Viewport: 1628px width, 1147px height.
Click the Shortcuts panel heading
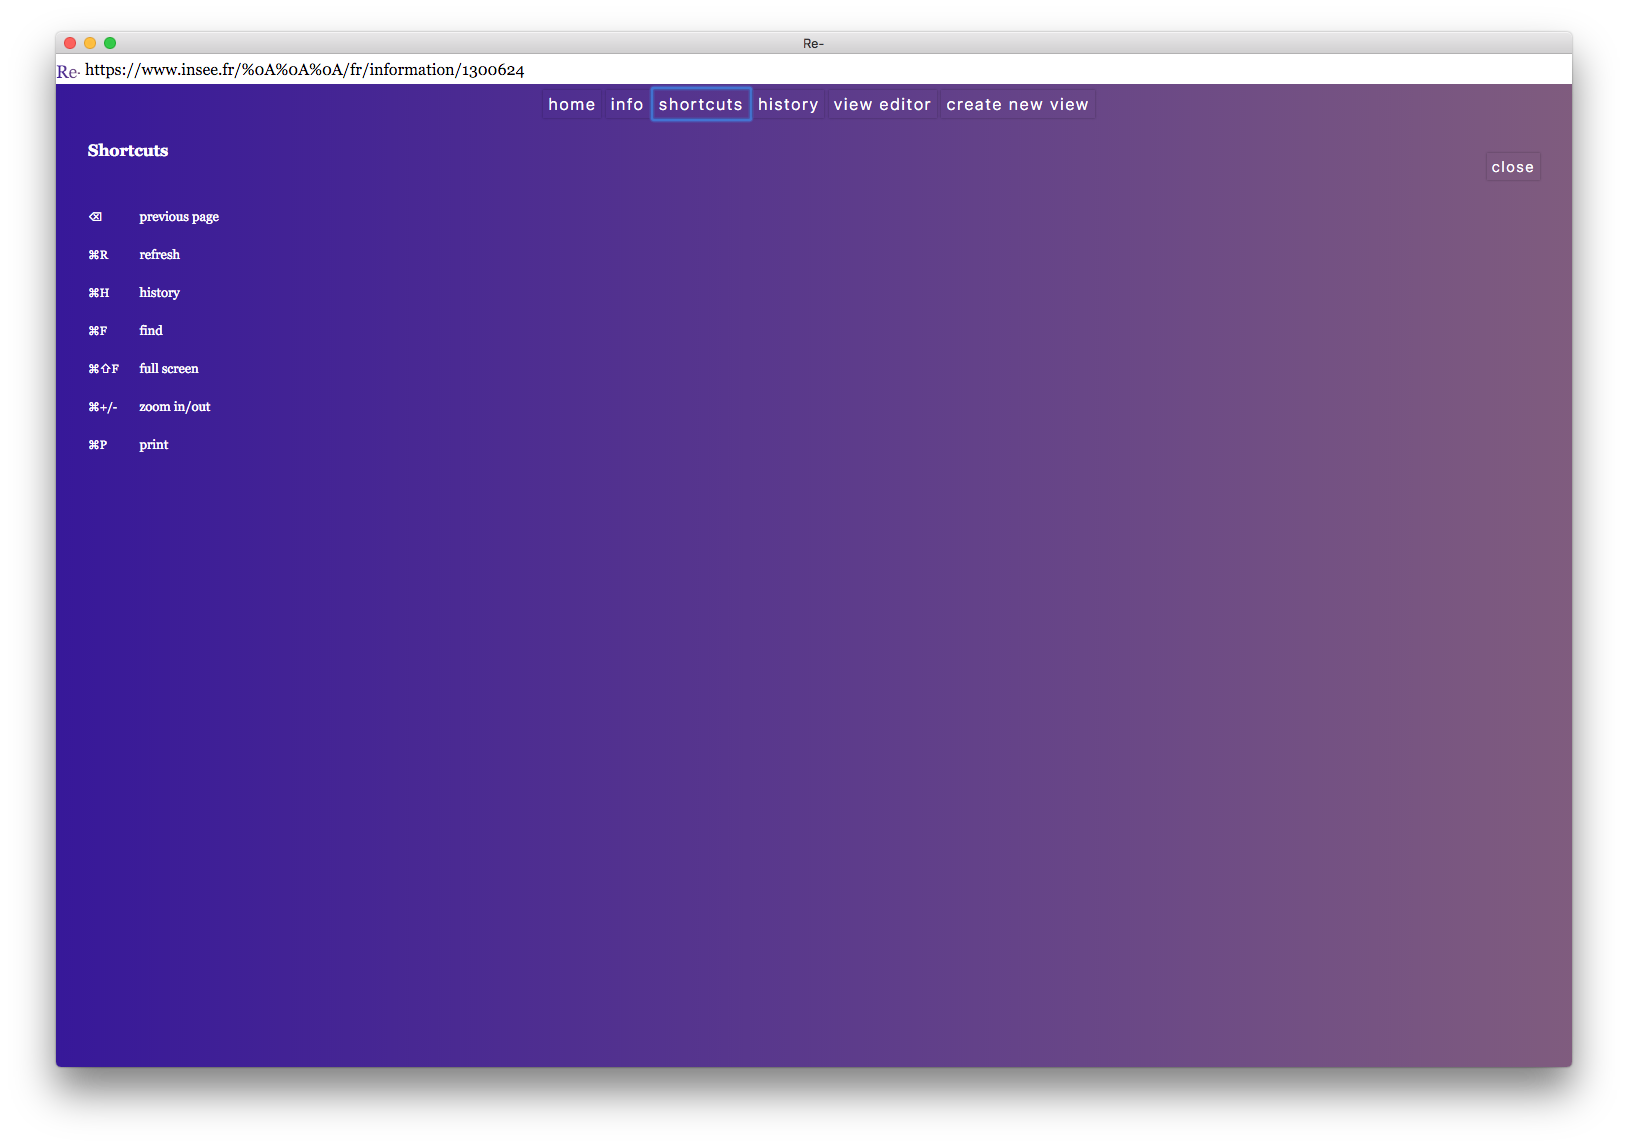pyautogui.click(x=128, y=151)
